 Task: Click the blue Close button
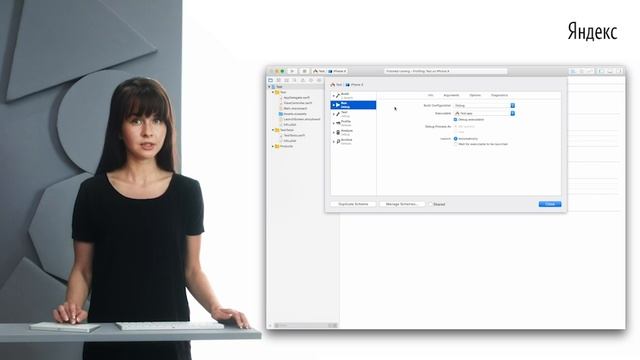[550, 204]
